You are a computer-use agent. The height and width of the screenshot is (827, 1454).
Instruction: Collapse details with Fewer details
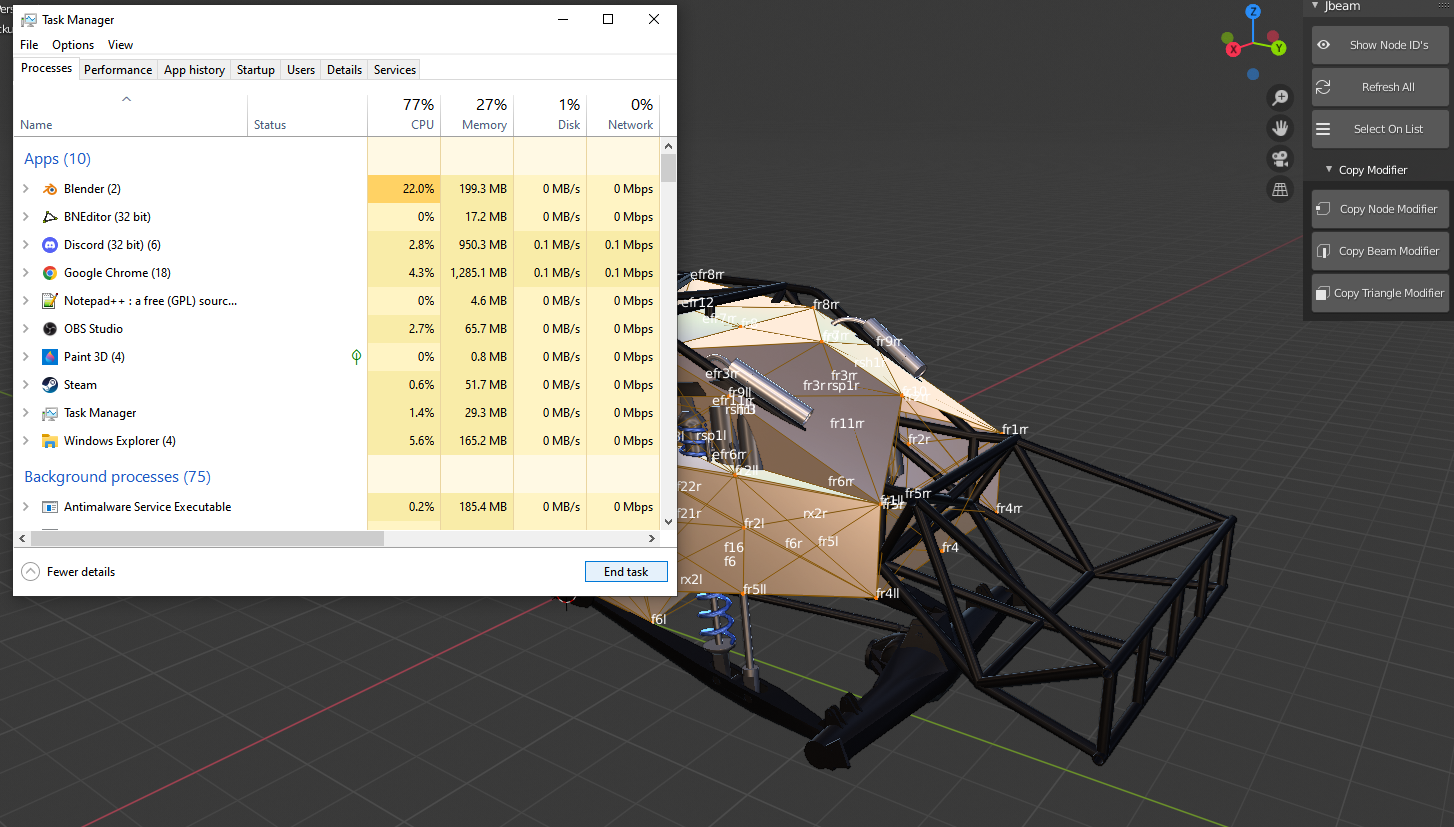coord(68,572)
